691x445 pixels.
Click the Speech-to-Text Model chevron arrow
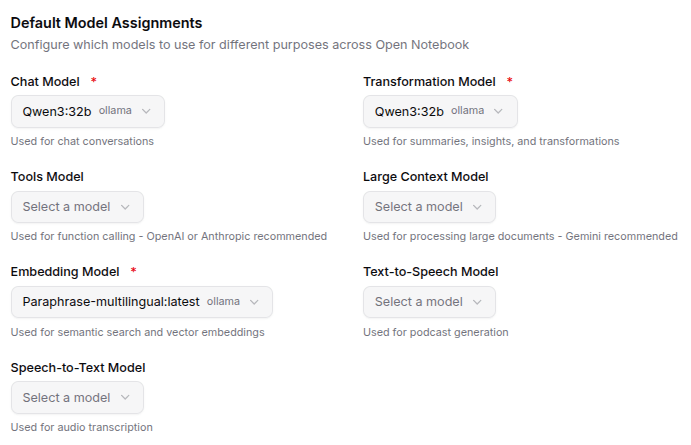125,398
